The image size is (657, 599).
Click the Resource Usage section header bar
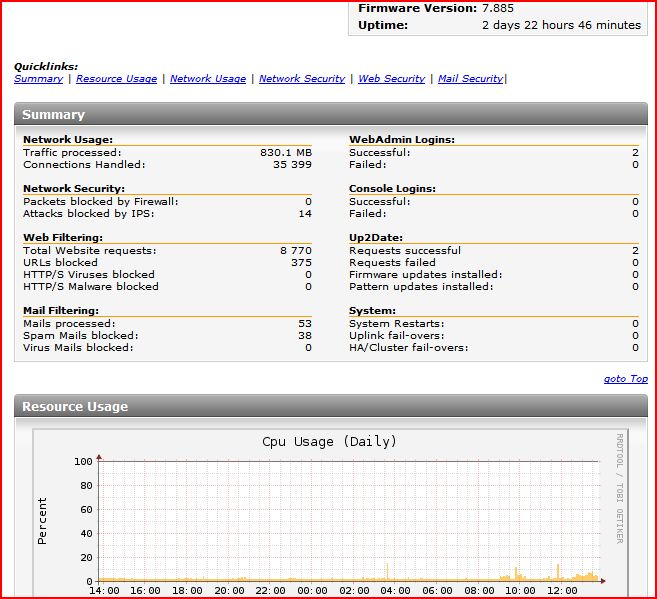tap(330, 407)
